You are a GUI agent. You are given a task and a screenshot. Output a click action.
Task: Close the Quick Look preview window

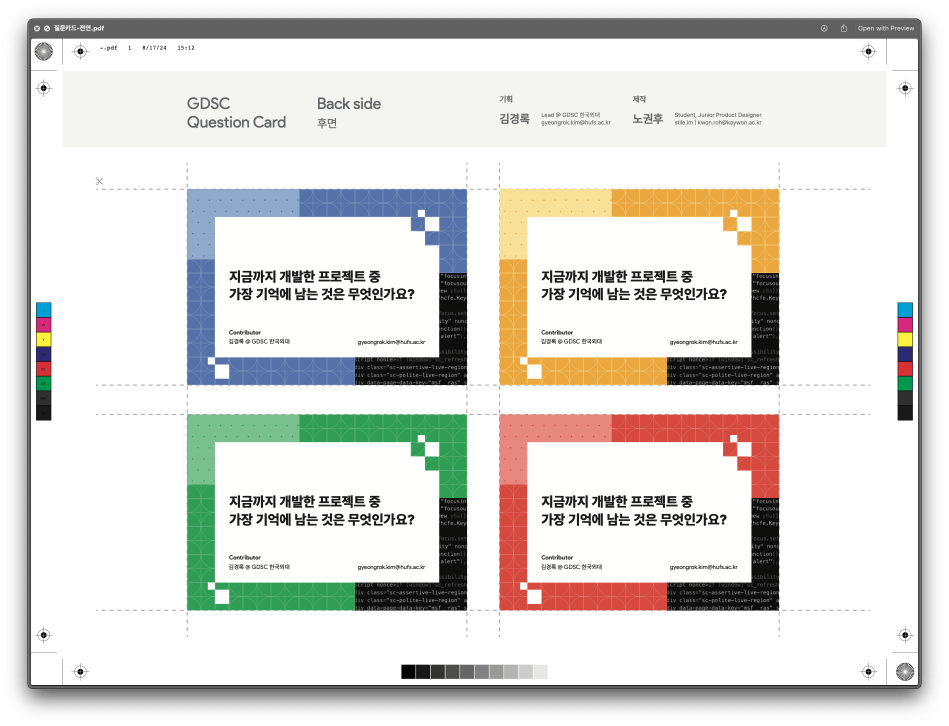coord(37,28)
